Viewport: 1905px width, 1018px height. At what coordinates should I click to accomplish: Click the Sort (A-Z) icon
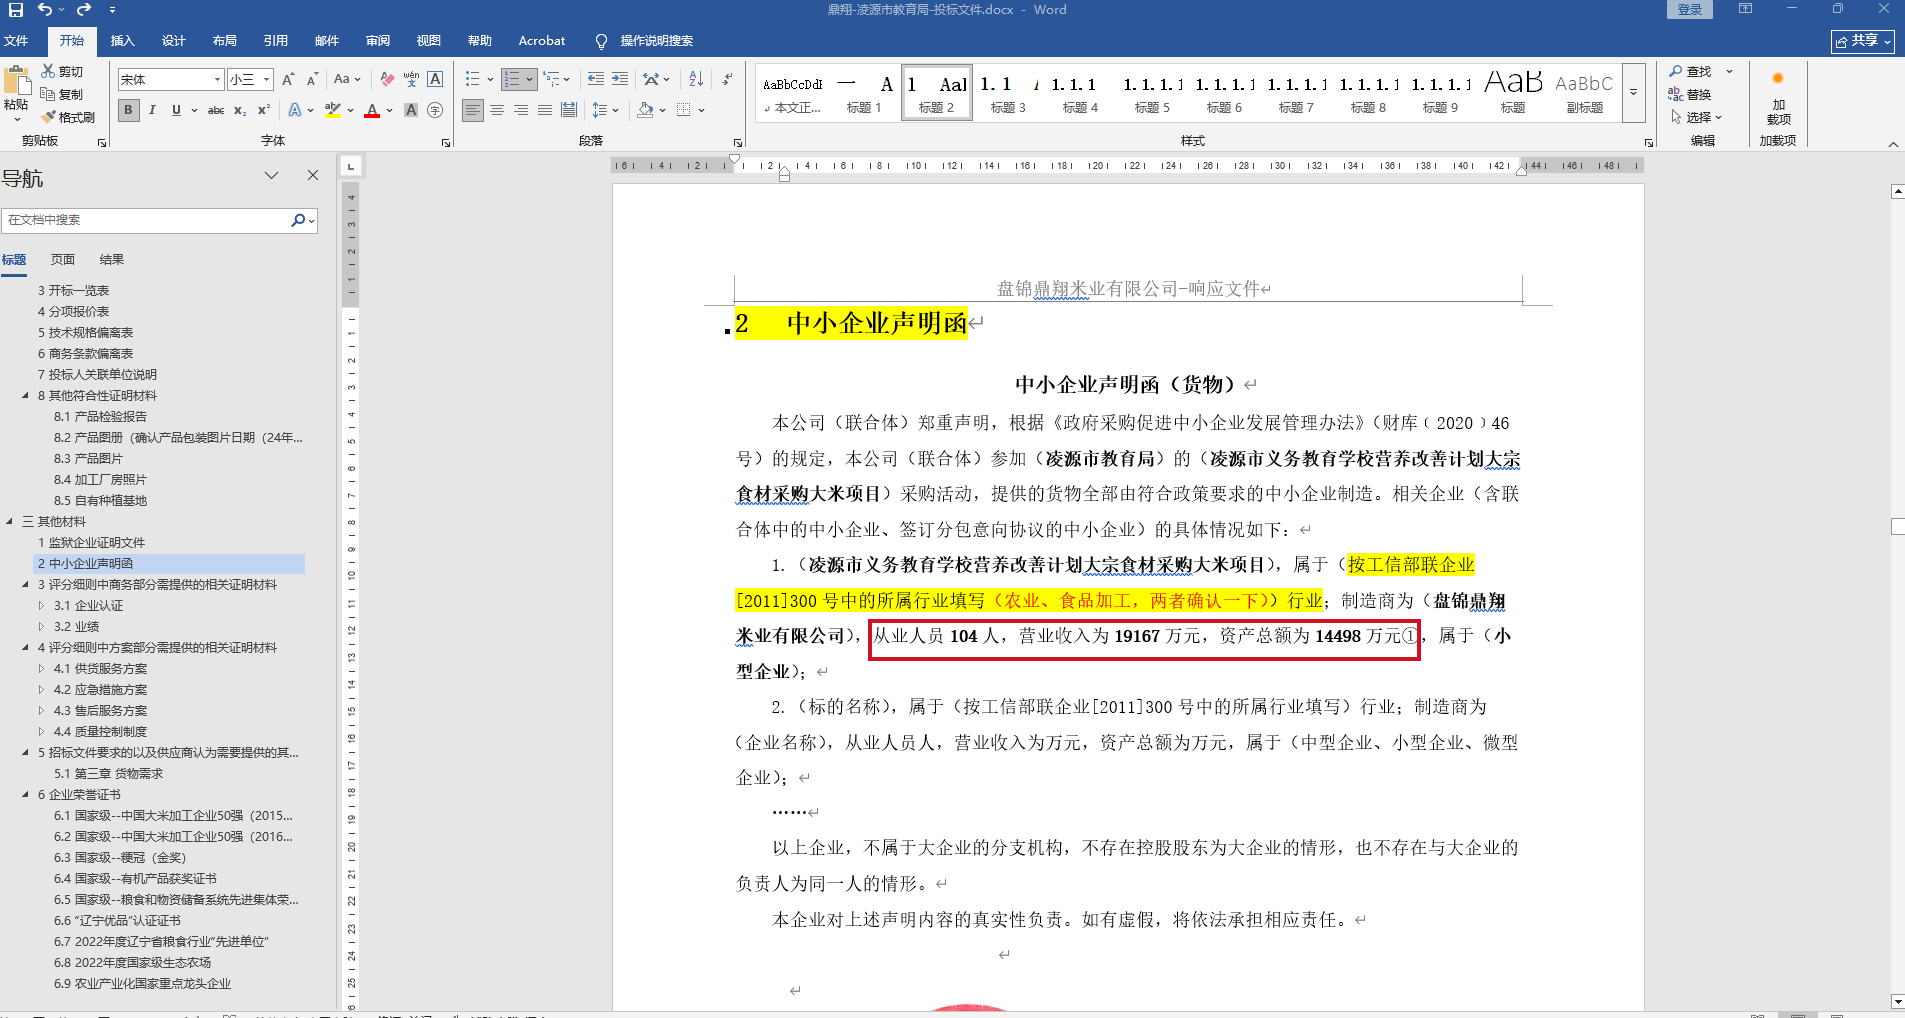[697, 79]
